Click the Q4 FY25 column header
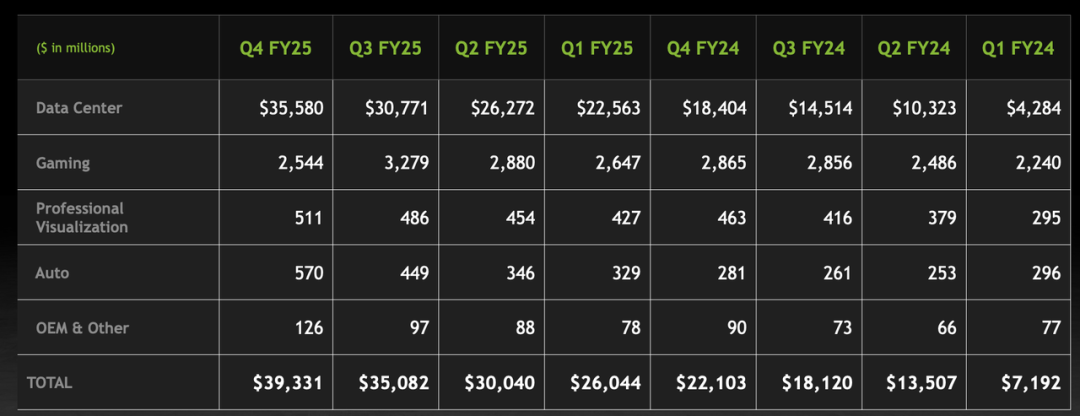Image resolution: width=1080 pixels, height=416 pixels. coord(281,48)
